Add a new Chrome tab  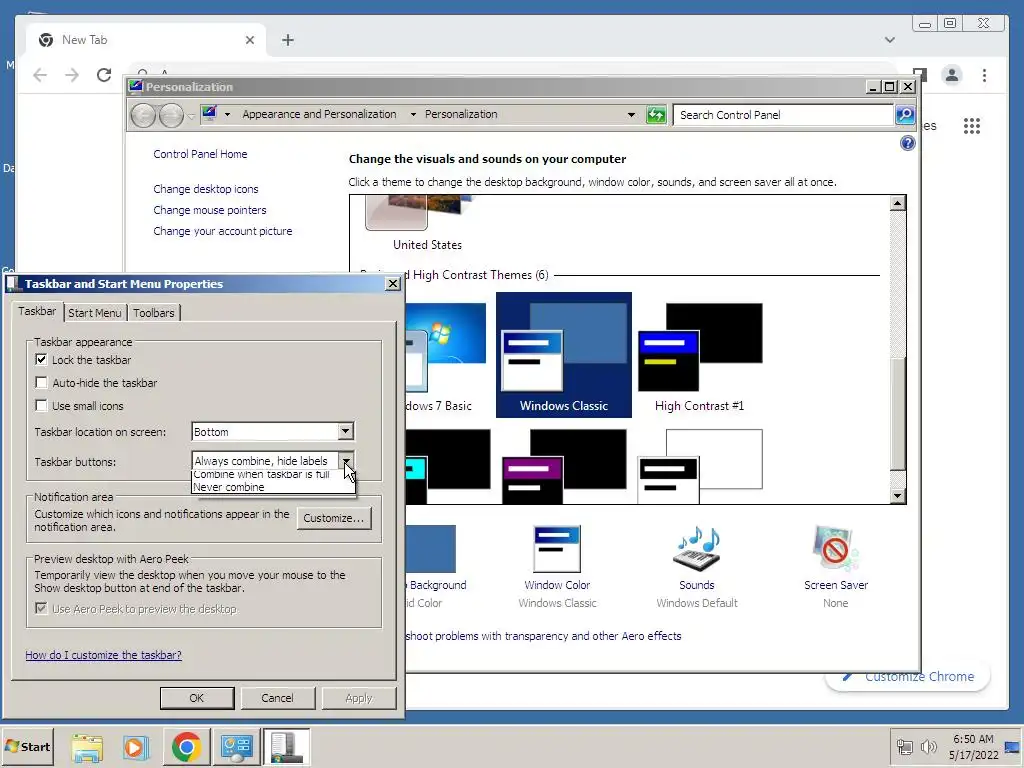coord(287,40)
